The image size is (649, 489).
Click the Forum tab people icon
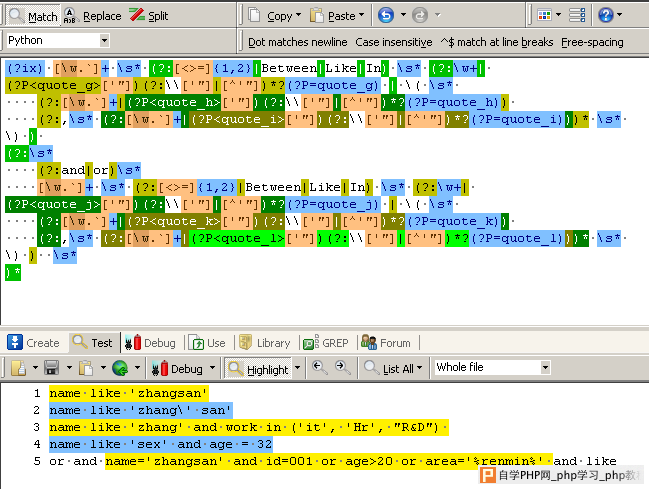369,342
